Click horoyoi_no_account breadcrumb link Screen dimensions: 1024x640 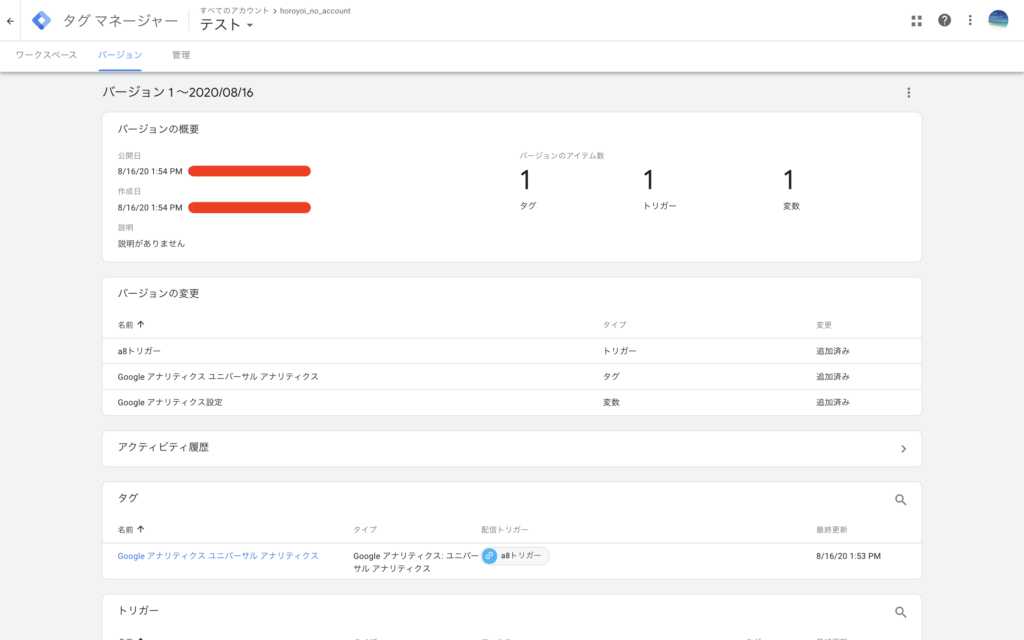315,10
